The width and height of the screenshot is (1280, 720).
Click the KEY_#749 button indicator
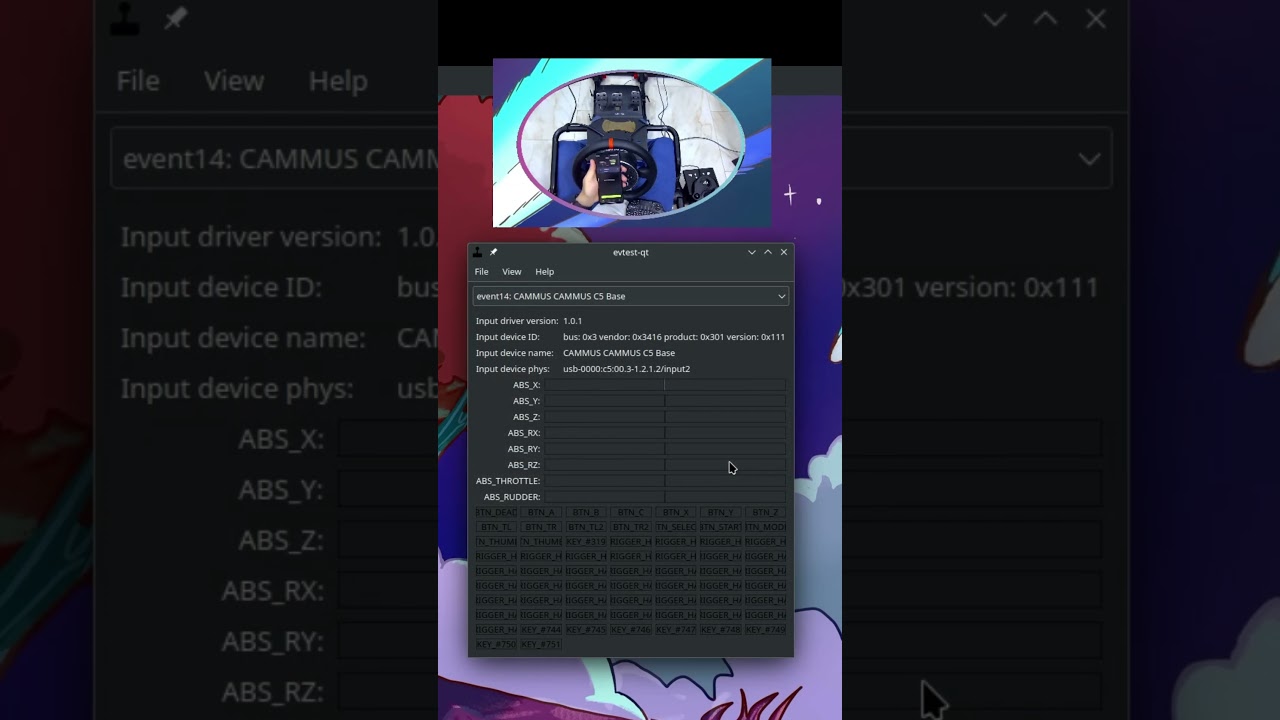point(766,630)
